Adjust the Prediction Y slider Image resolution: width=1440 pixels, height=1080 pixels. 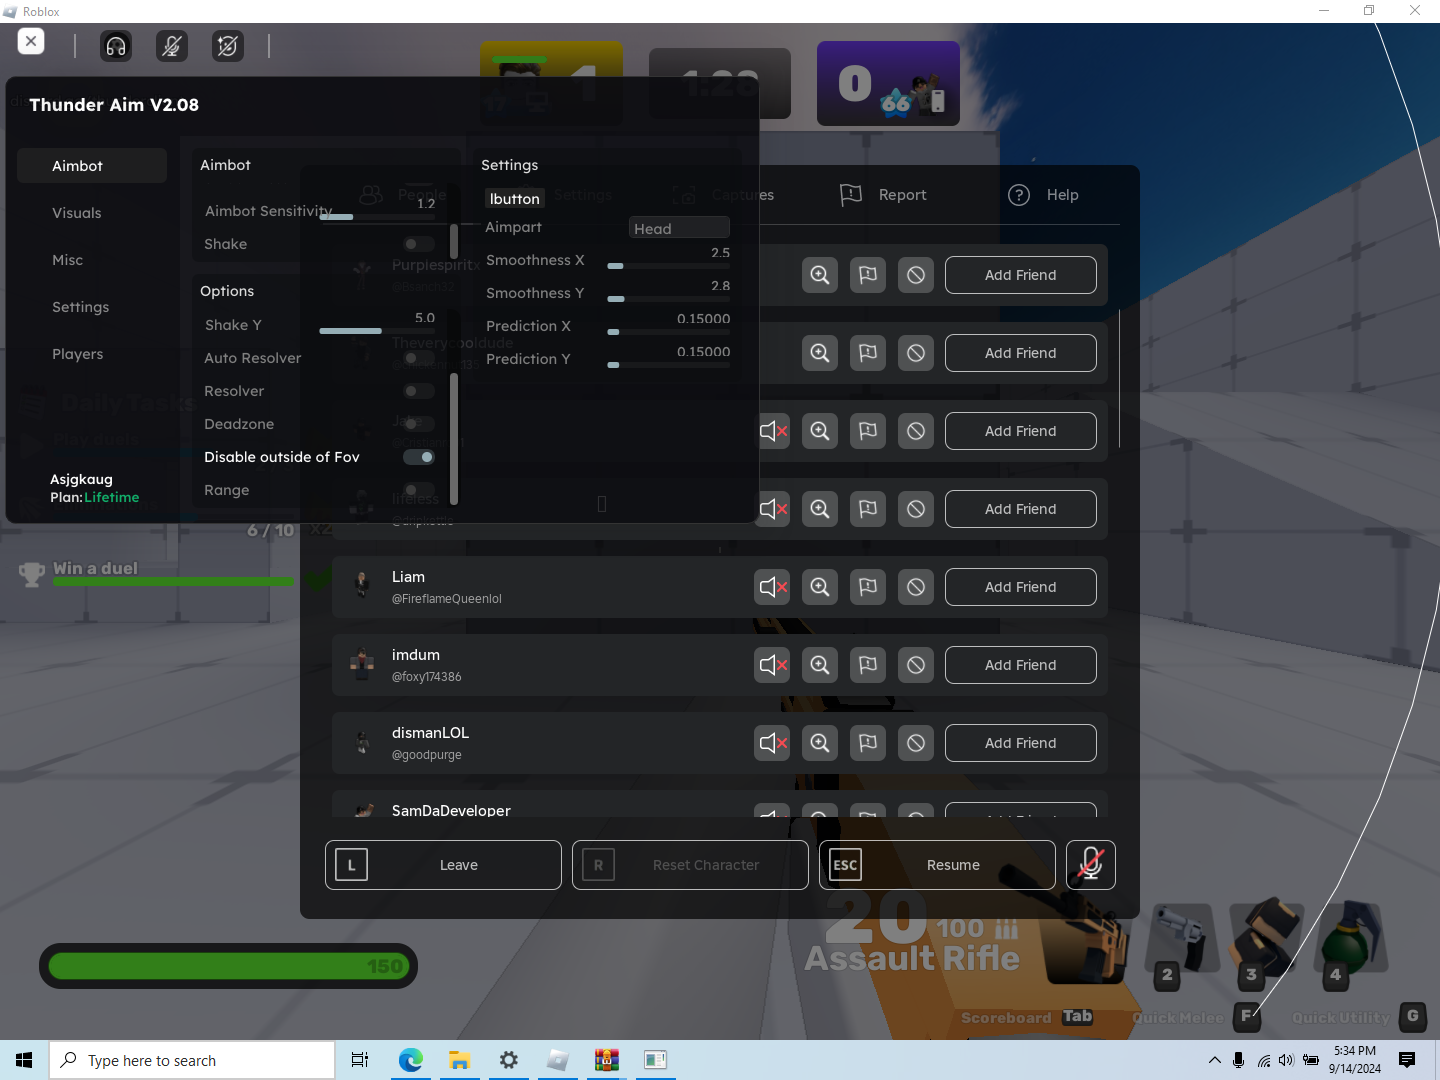[668, 365]
